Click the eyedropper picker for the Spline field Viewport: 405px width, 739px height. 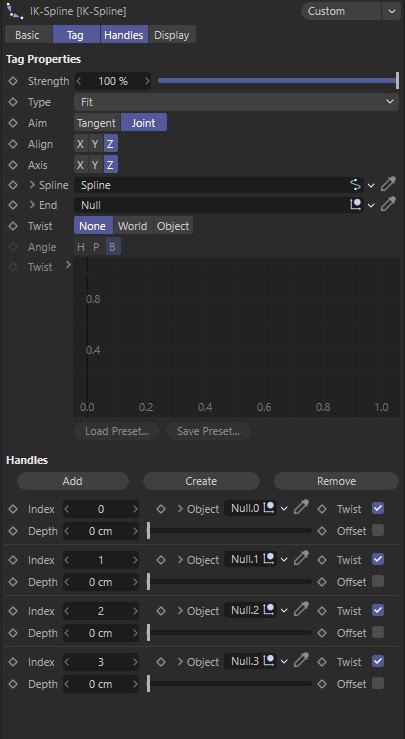388,185
